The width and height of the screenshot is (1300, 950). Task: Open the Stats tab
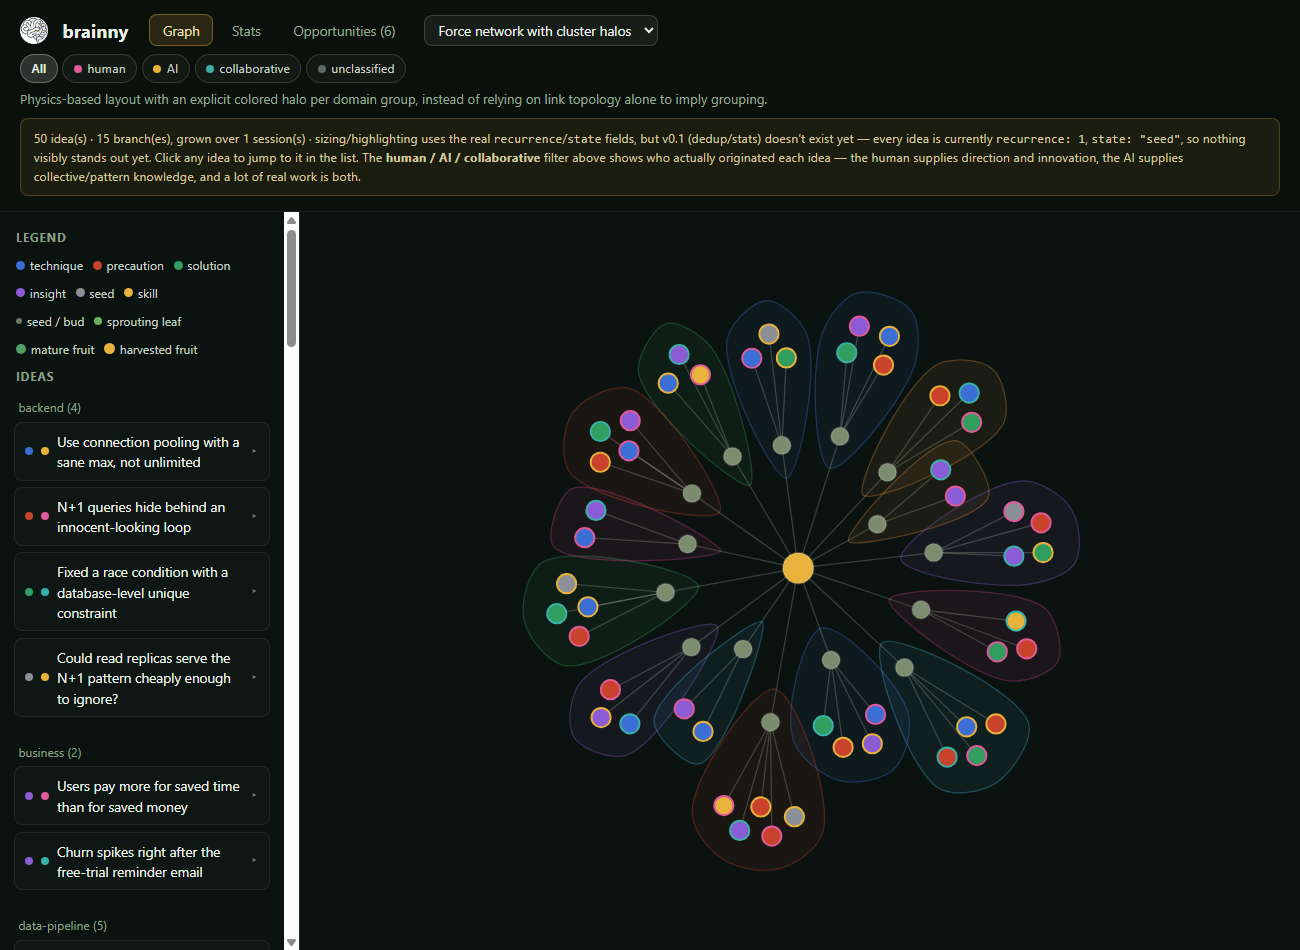pos(246,31)
